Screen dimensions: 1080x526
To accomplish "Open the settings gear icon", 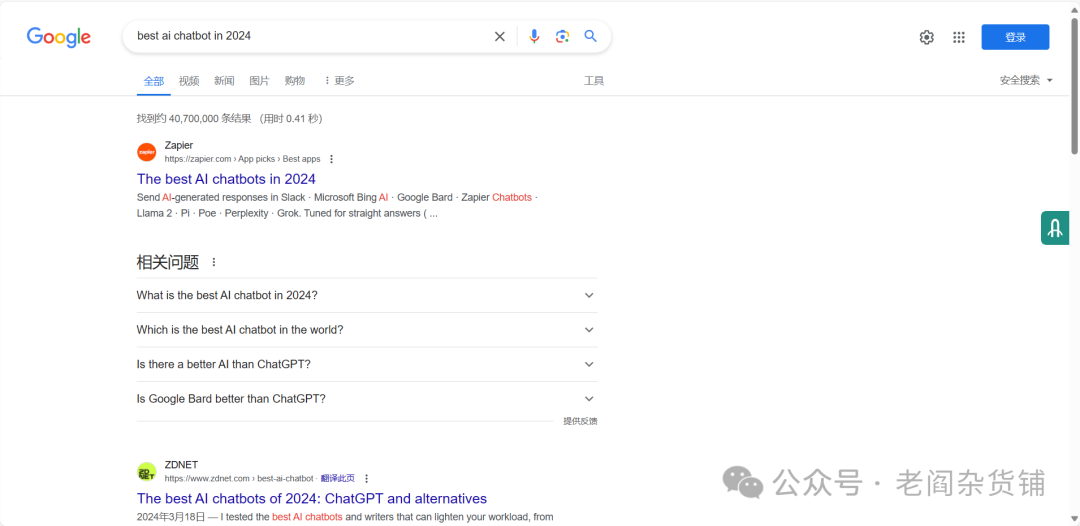I will coord(926,37).
